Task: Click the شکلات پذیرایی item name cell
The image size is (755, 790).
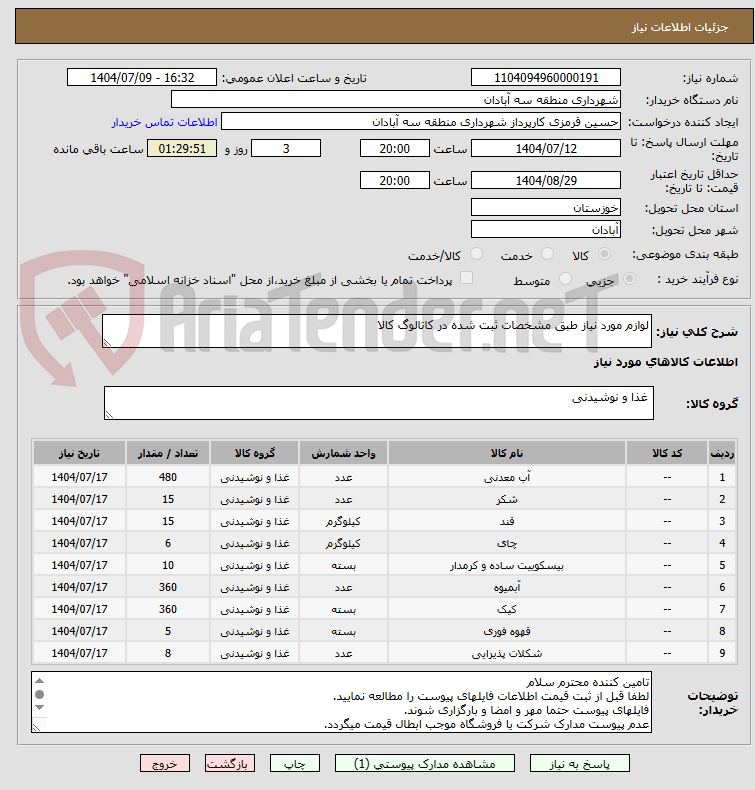Action: 507,653
